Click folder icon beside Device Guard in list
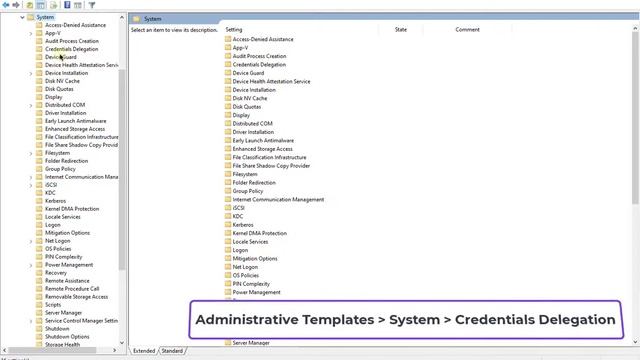 228,73
